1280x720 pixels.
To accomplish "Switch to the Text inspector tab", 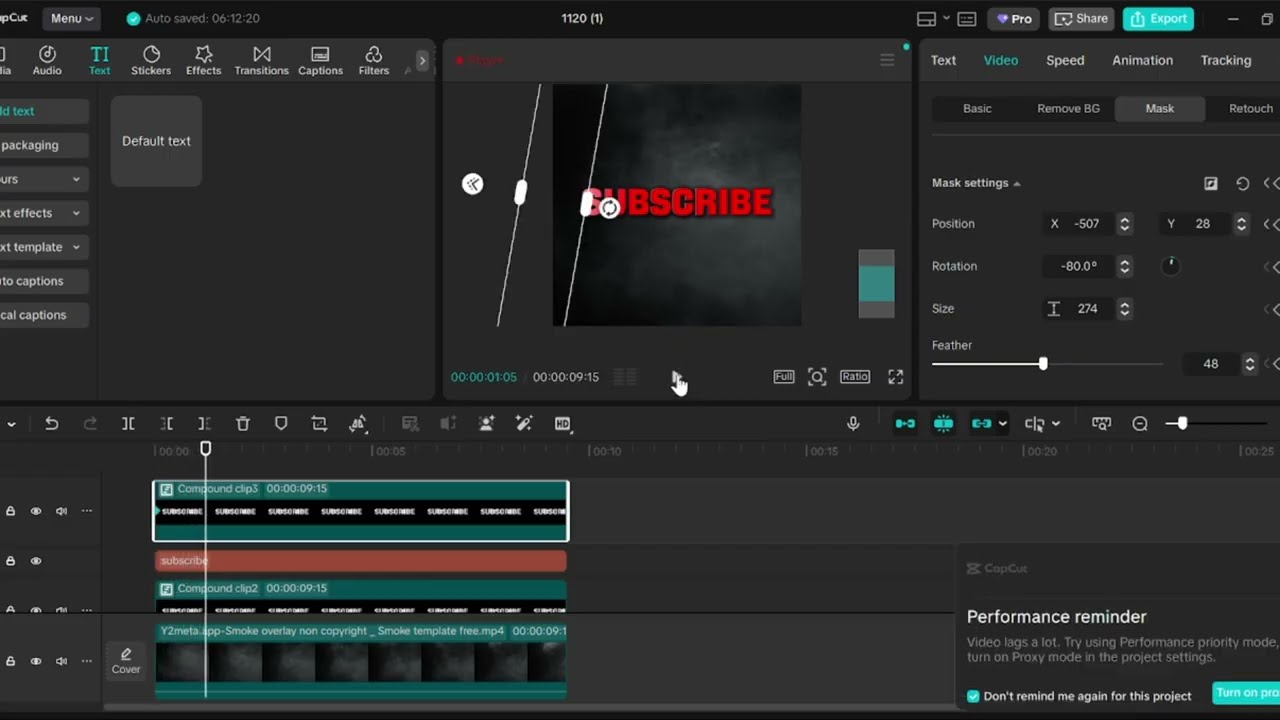I will click(943, 60).
